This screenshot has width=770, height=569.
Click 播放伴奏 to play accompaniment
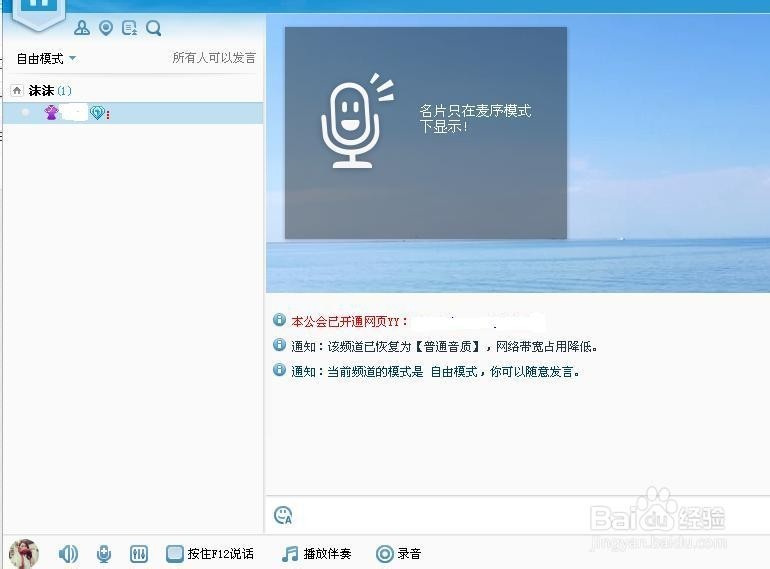pyautogui.click(x=316, y=554)
